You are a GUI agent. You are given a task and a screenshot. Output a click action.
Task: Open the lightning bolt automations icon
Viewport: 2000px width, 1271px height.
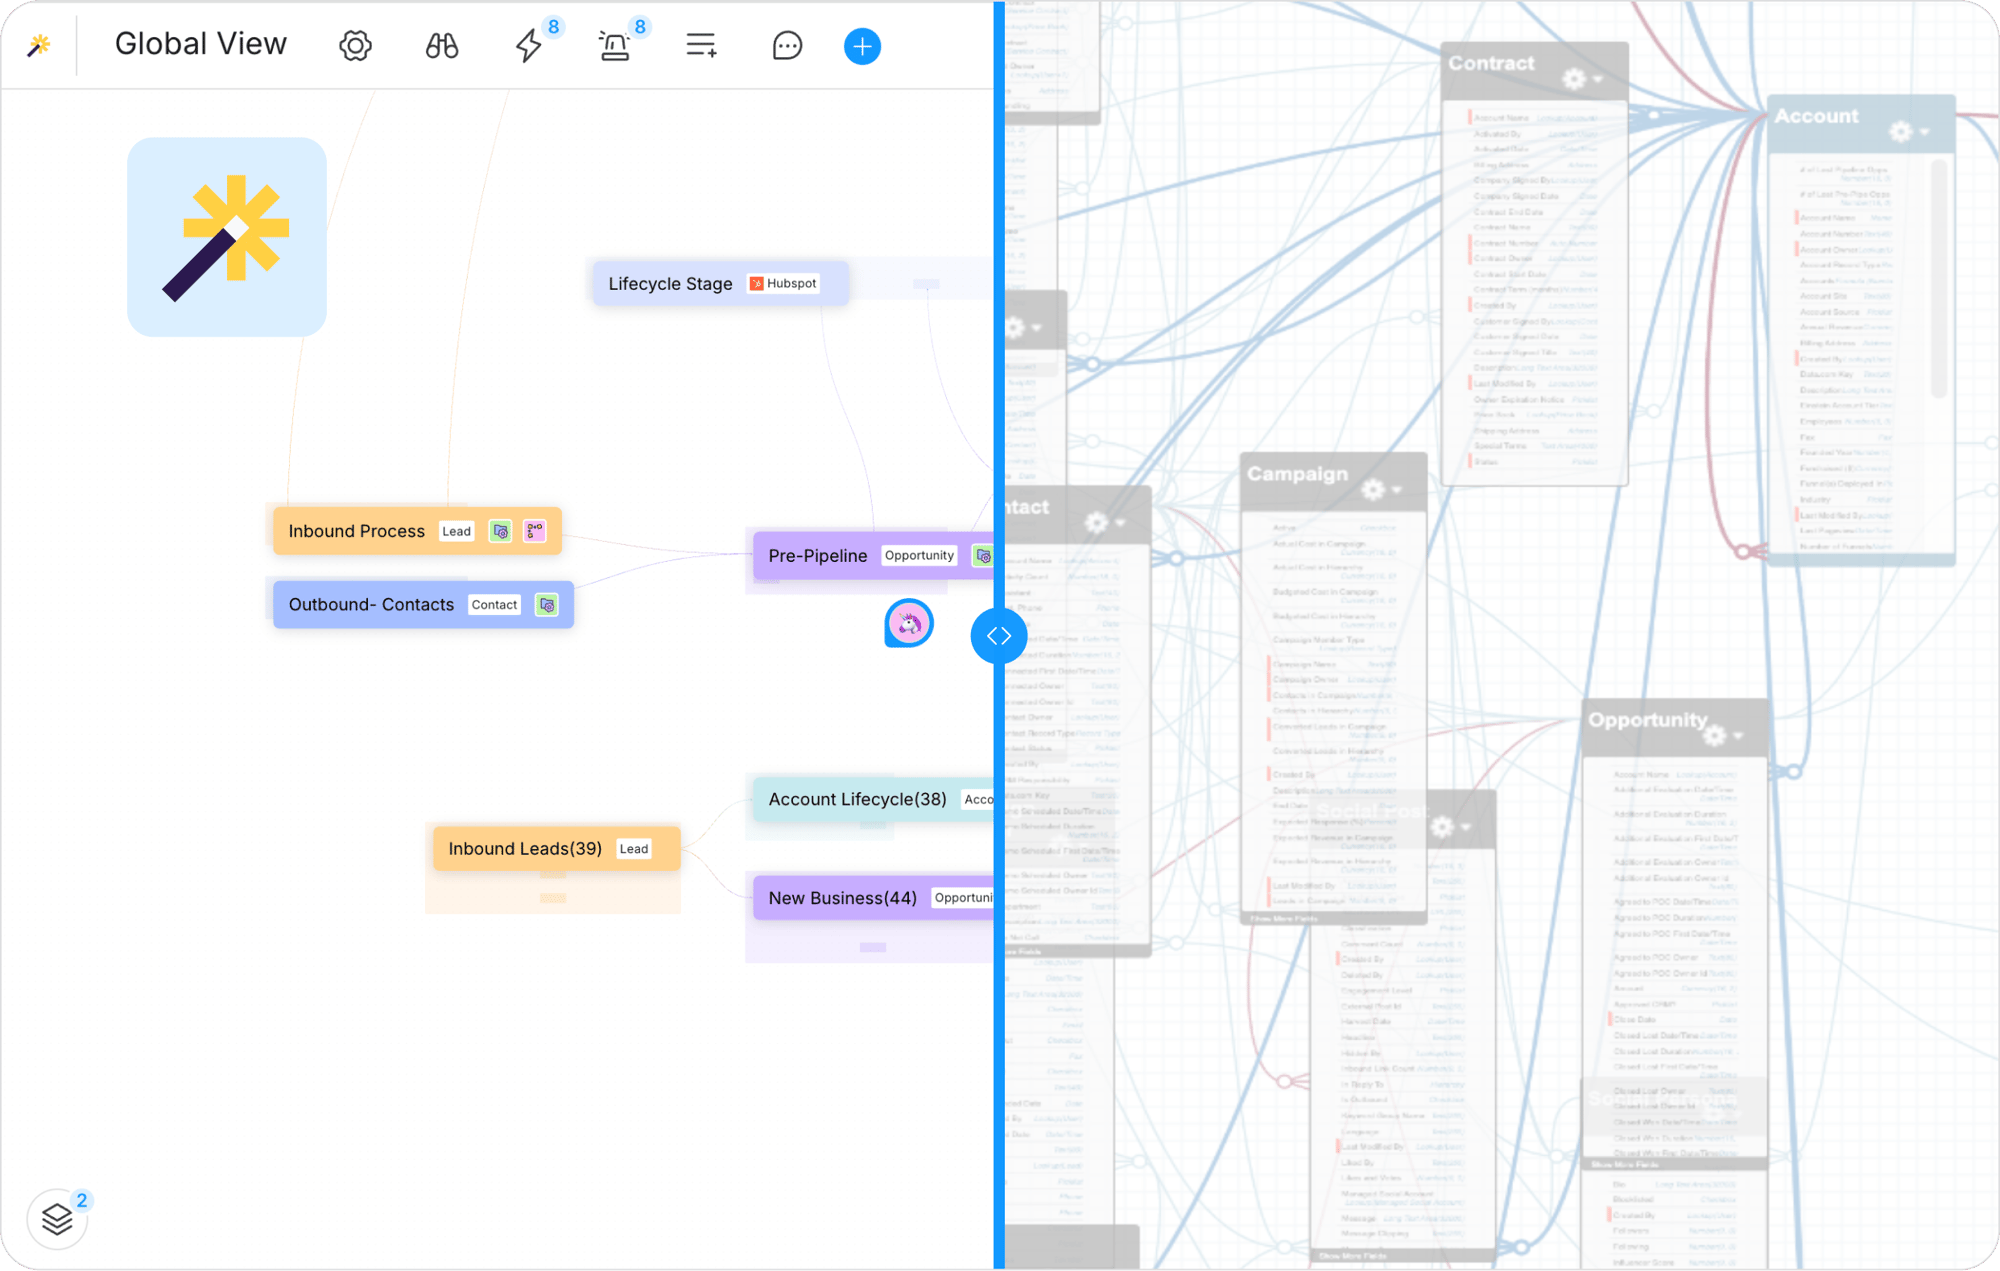528,46
